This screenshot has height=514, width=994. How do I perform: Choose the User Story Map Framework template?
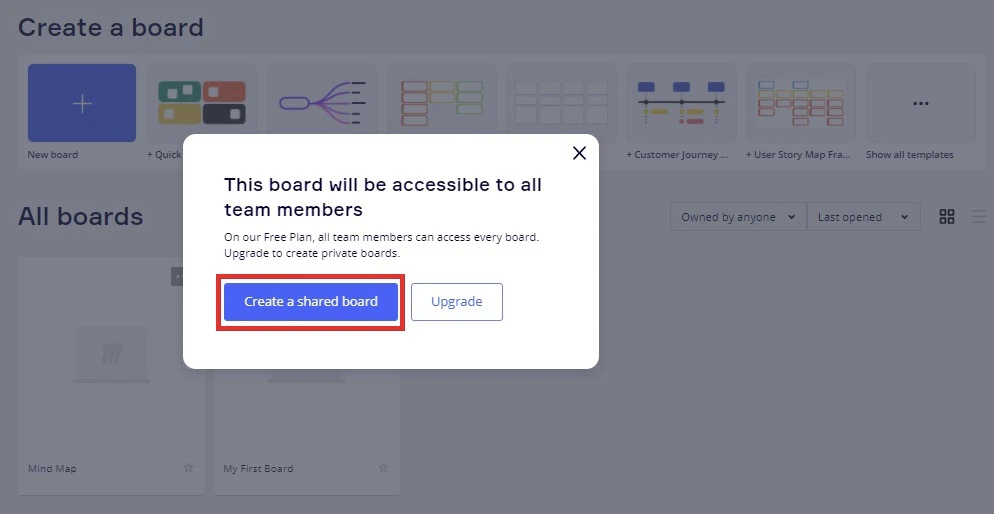800,102
